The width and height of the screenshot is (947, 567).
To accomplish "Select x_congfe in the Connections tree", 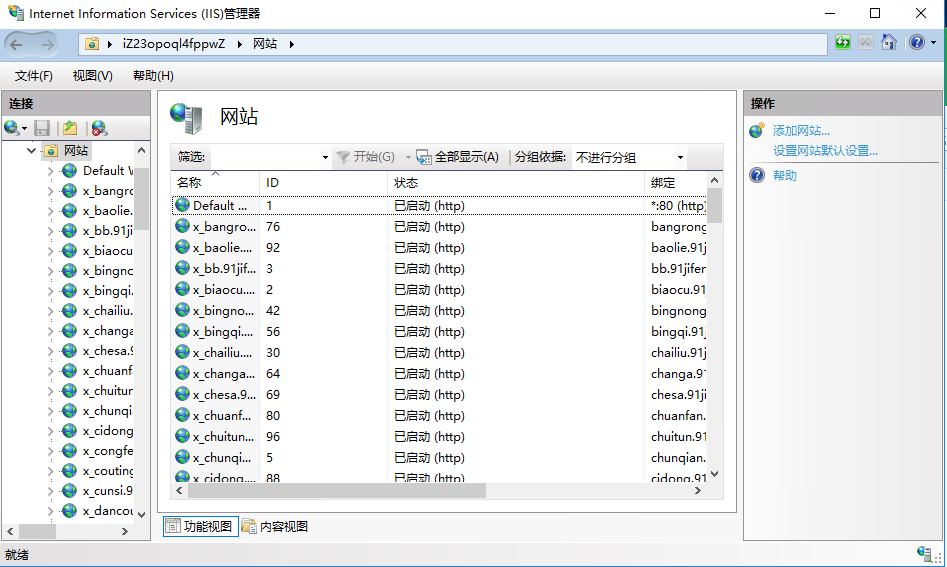I will tap(108, 451).
